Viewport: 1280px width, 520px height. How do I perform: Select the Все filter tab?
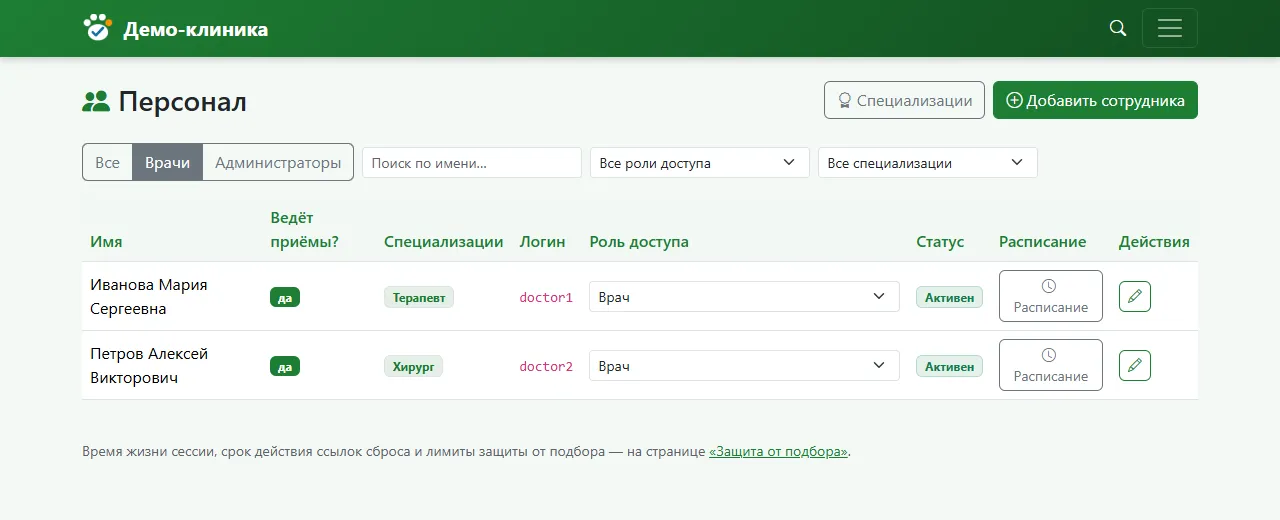(x=107, y=162)
